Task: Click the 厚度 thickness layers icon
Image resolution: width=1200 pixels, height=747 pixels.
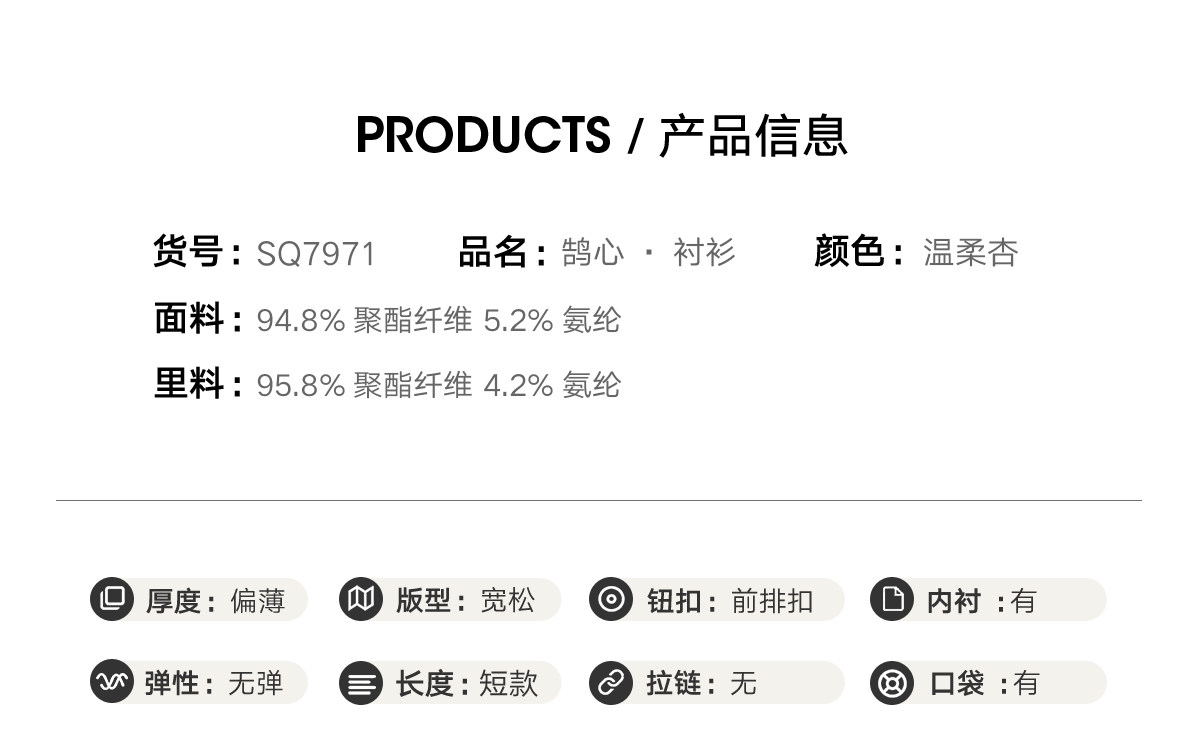Action: 112,600
